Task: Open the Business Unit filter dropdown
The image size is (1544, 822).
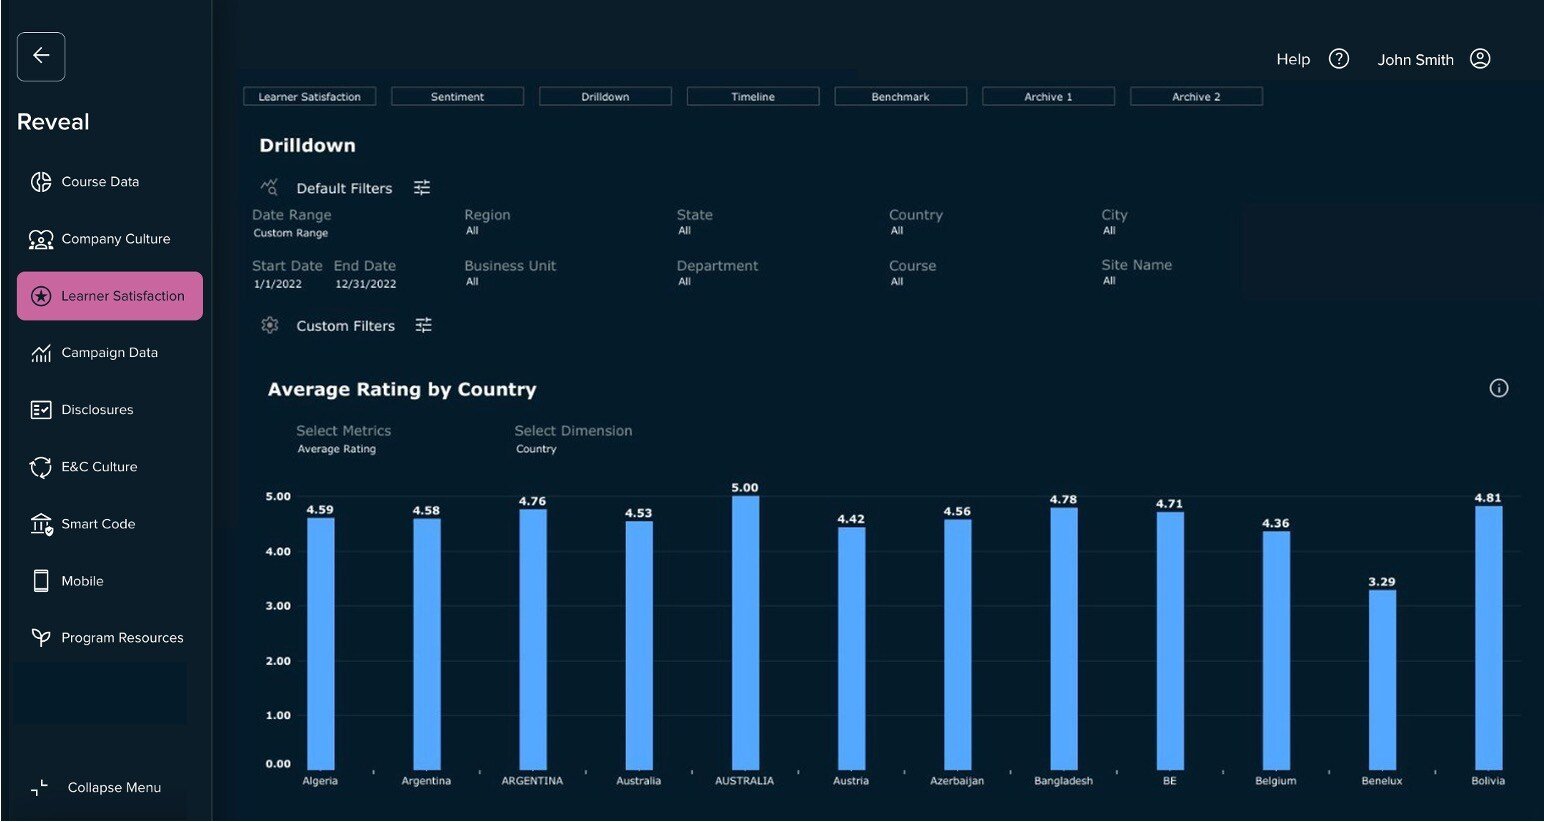Action: click(x=509, y=273)
